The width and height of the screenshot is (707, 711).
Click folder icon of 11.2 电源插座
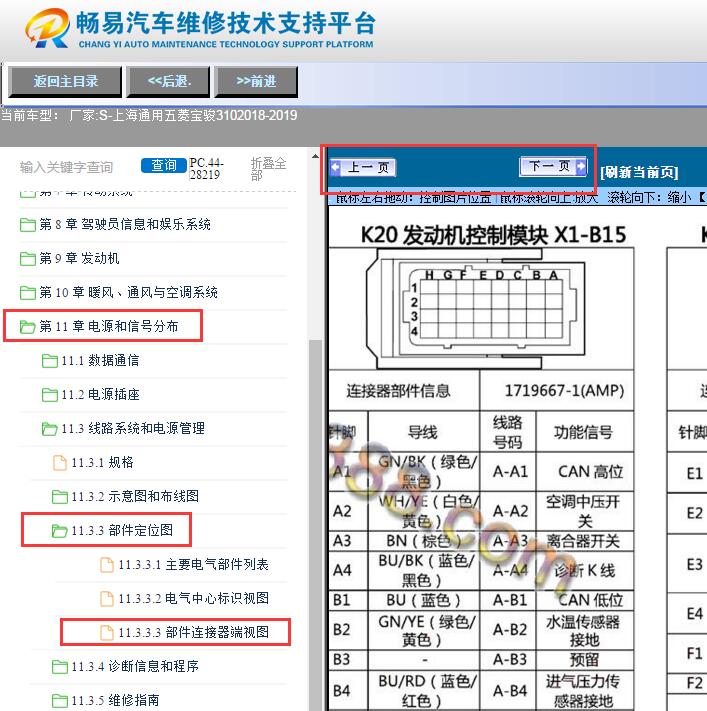click(49, 395)
